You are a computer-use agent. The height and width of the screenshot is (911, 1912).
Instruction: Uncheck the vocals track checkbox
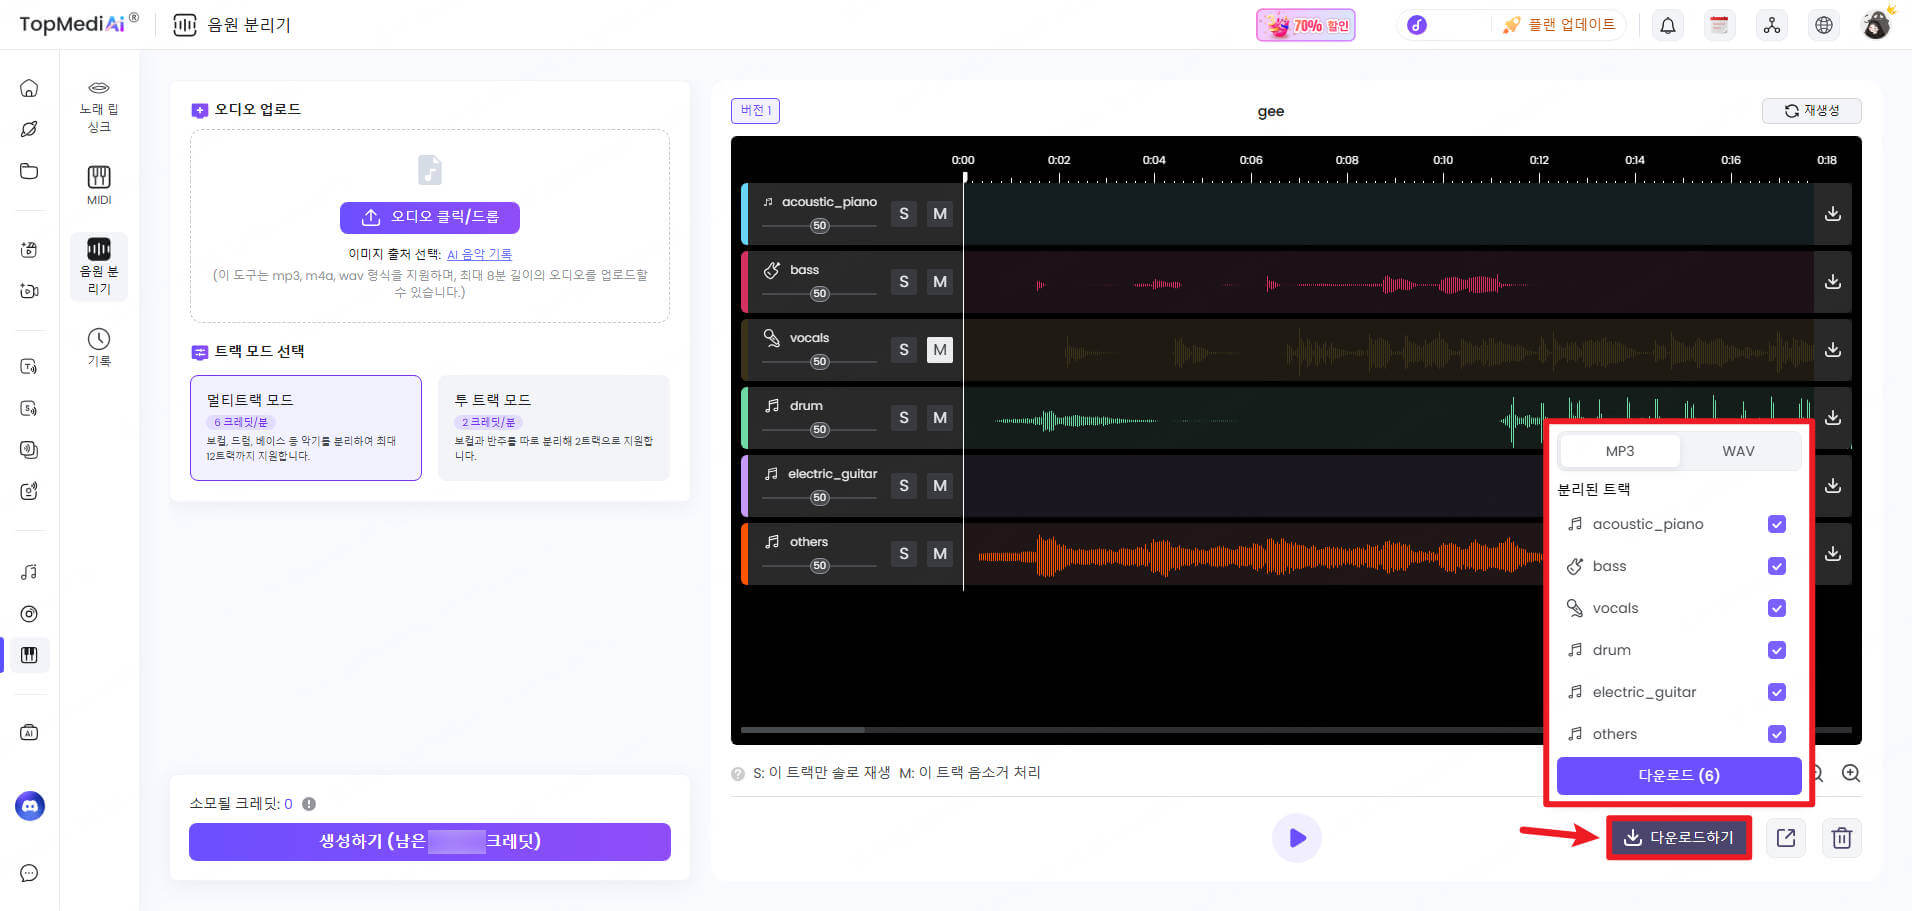point(1776,608)
